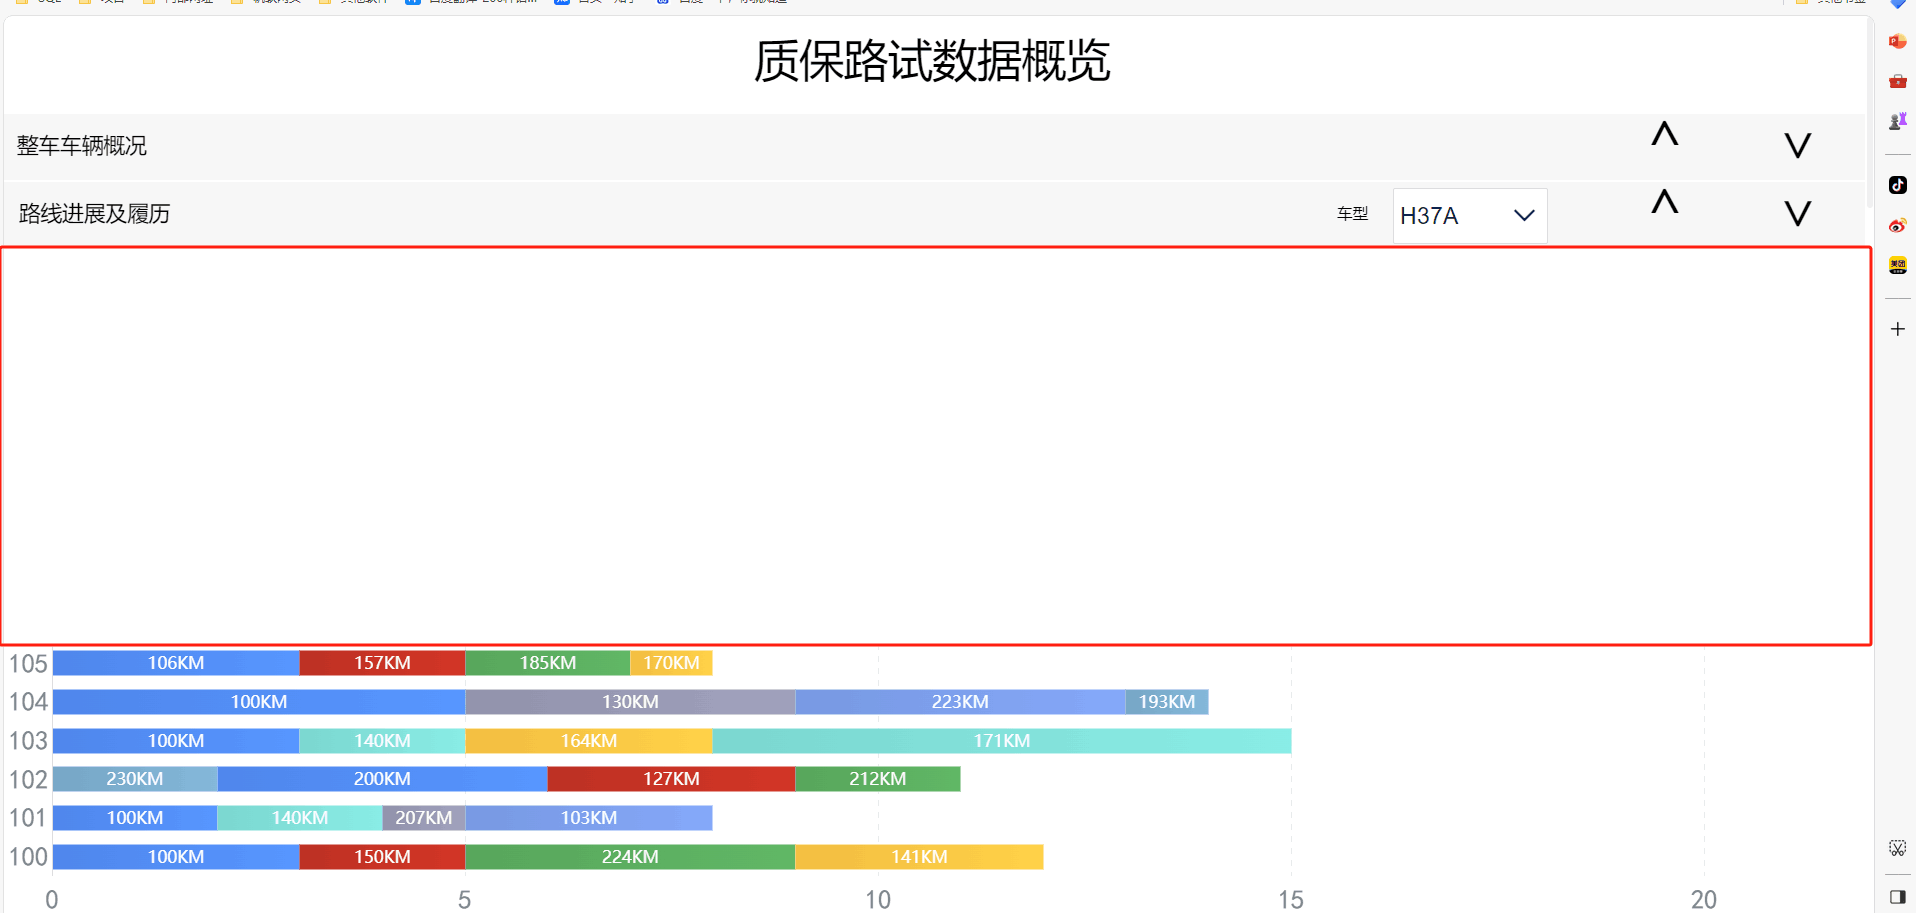Click the 100KM blue bar in row 101
Image resolution: width=1916 pixels, height=913 pixels.
[x=135, y=818]
